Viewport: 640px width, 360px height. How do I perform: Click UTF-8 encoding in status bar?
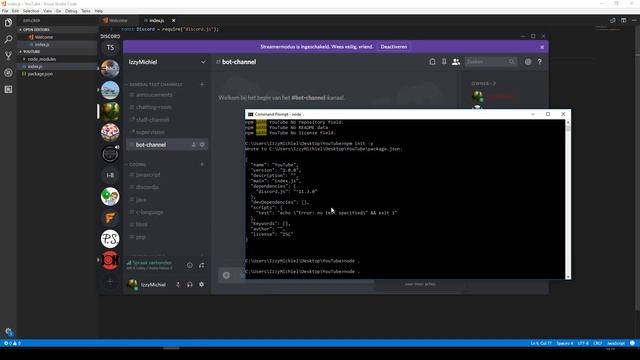pyautogui.click(x=583, y=343)
